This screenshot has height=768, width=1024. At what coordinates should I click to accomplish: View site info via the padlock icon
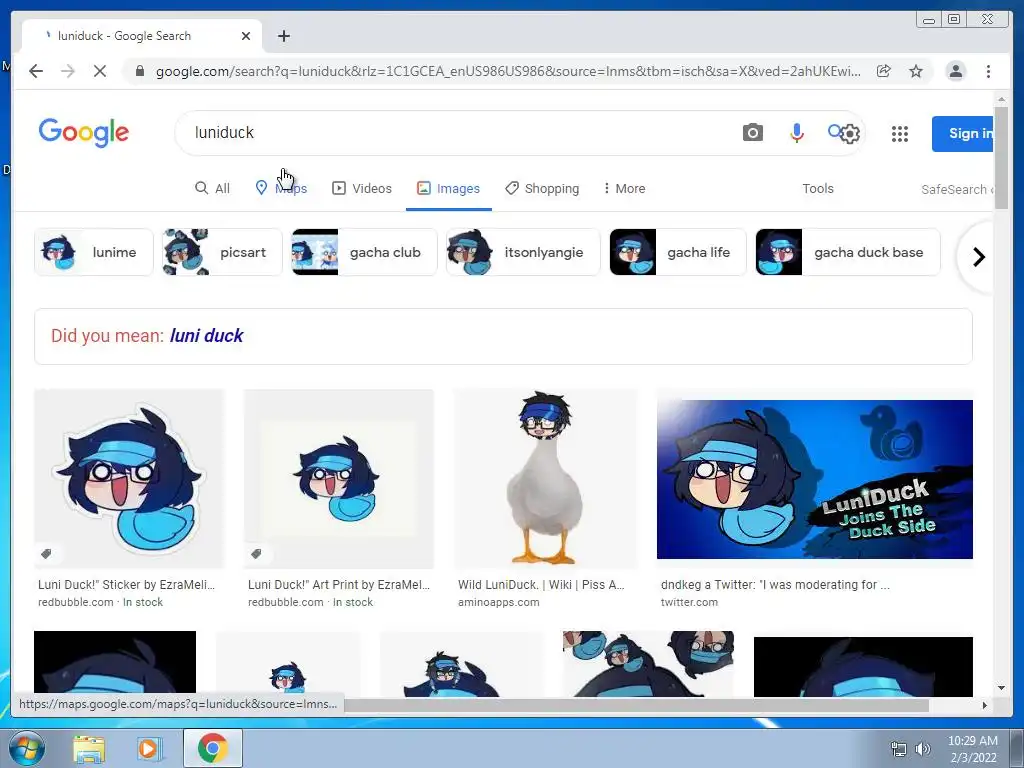point(139,71)
